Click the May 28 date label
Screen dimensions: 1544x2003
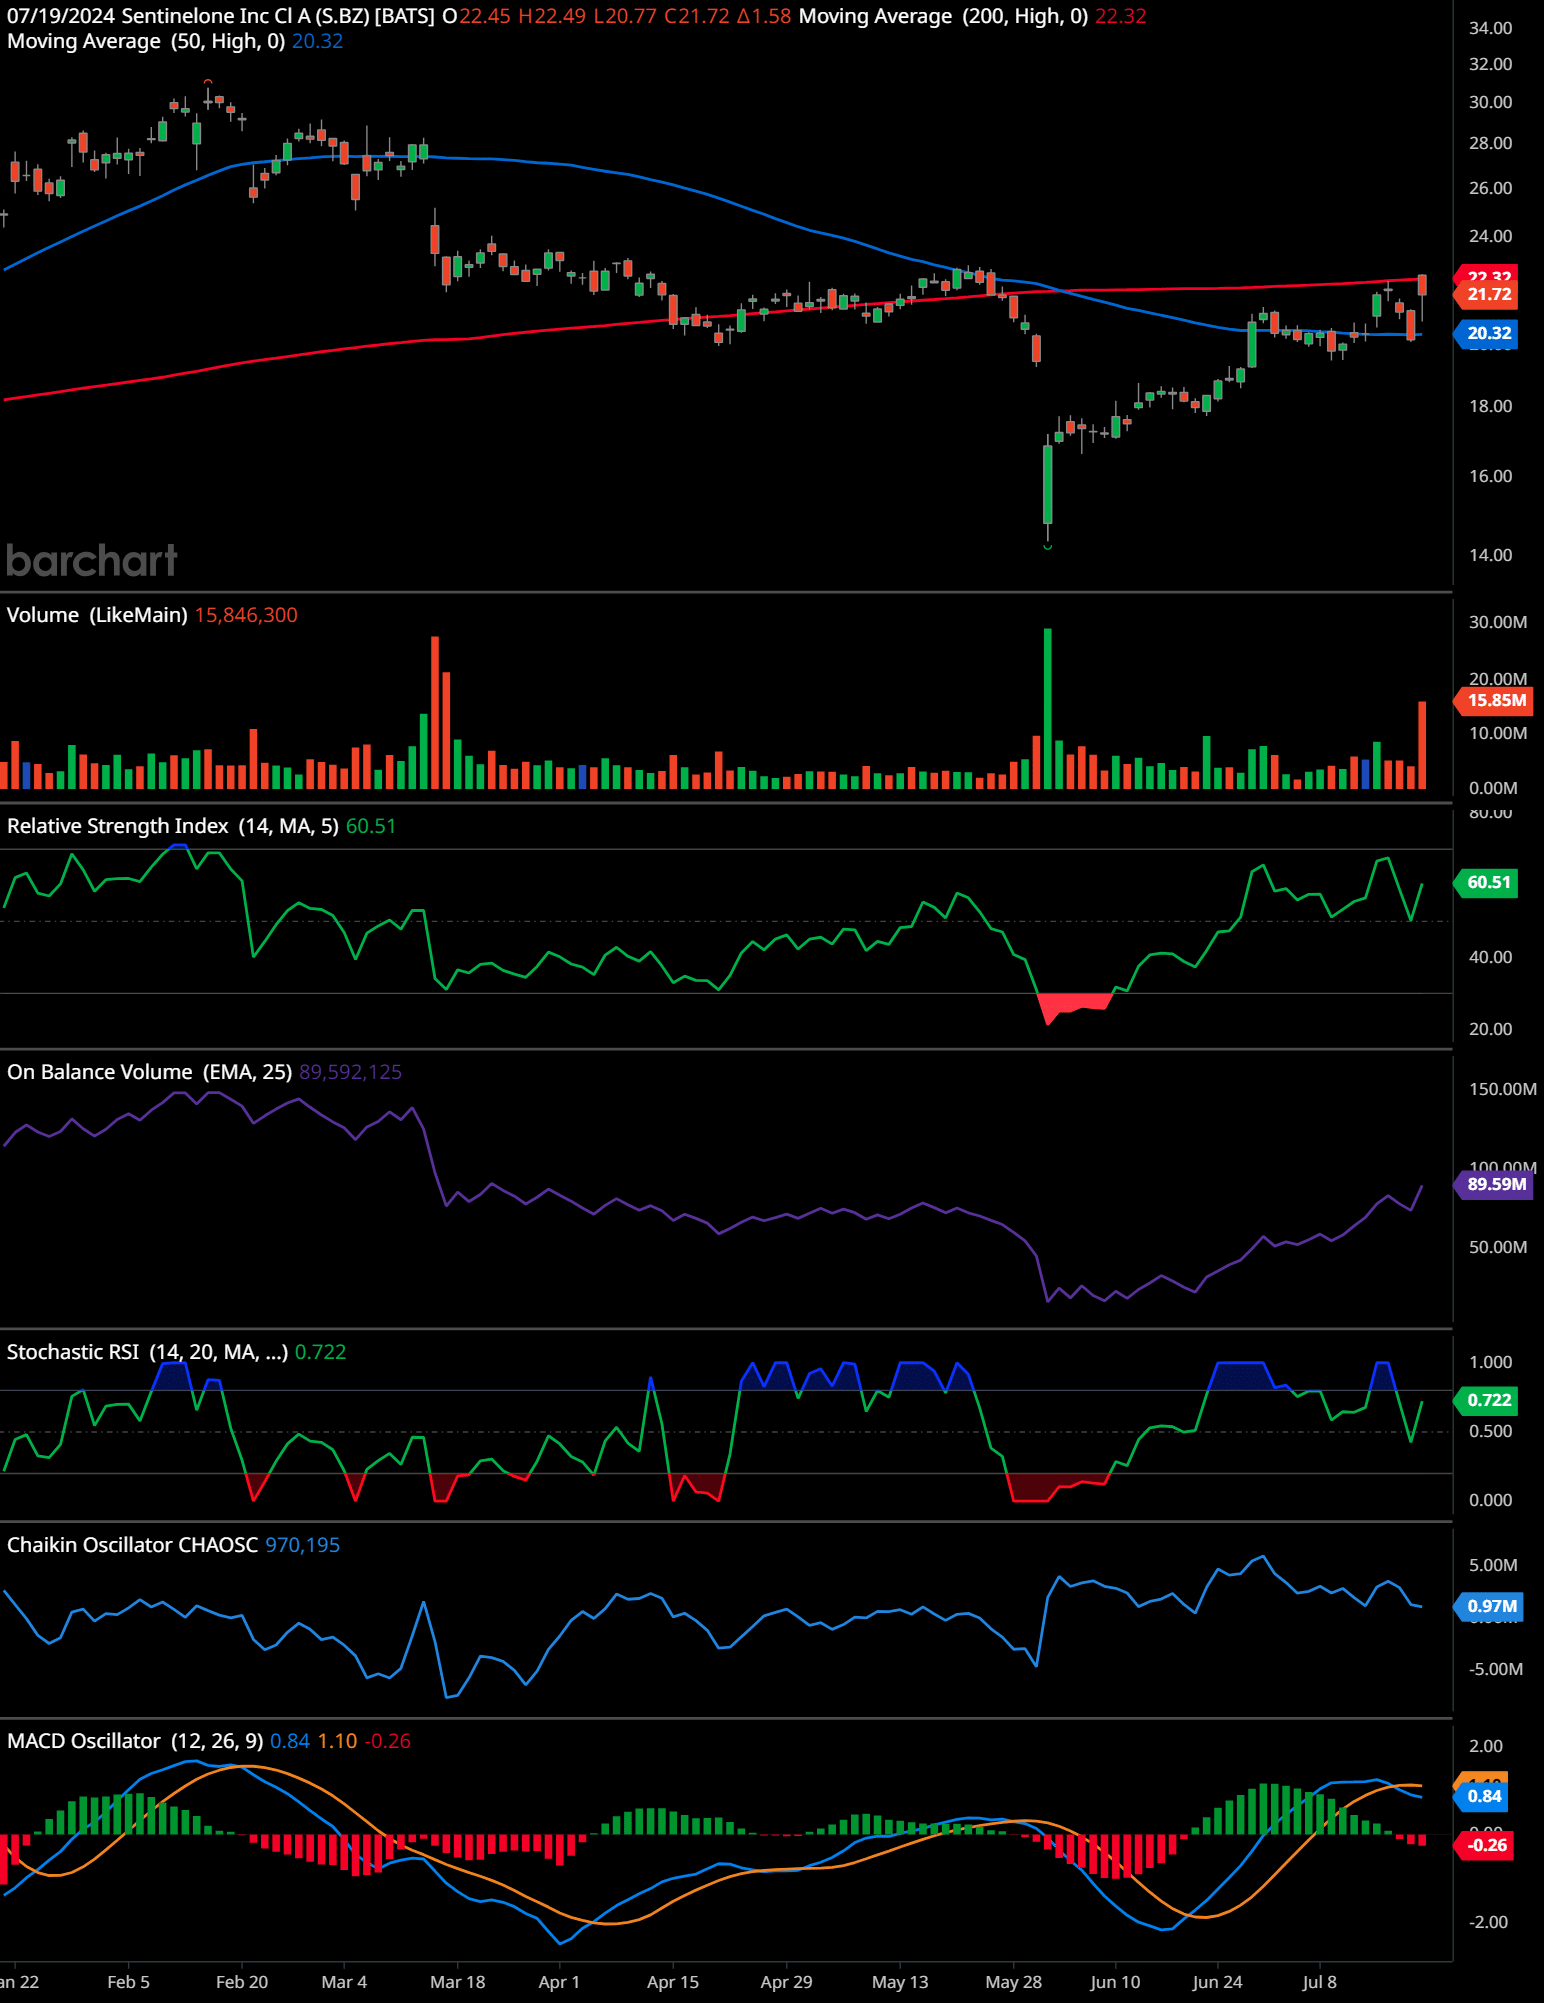(1013, 1982)
